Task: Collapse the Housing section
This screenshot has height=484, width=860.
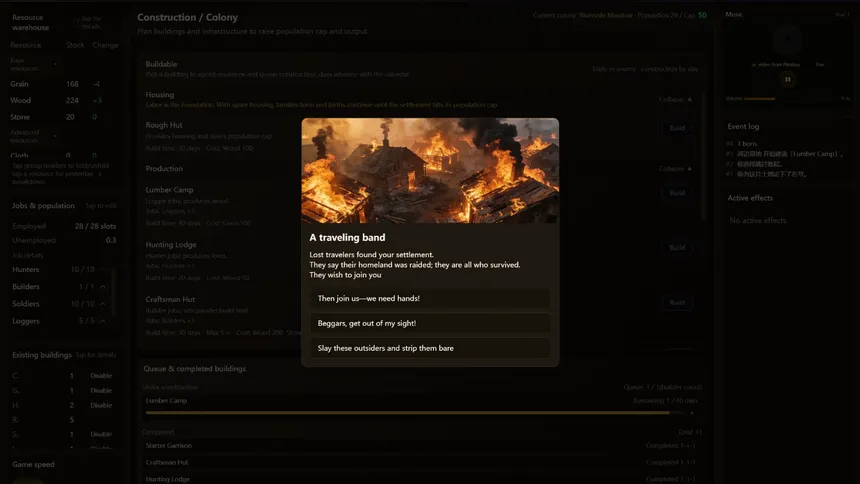Action: click(676, 100)
